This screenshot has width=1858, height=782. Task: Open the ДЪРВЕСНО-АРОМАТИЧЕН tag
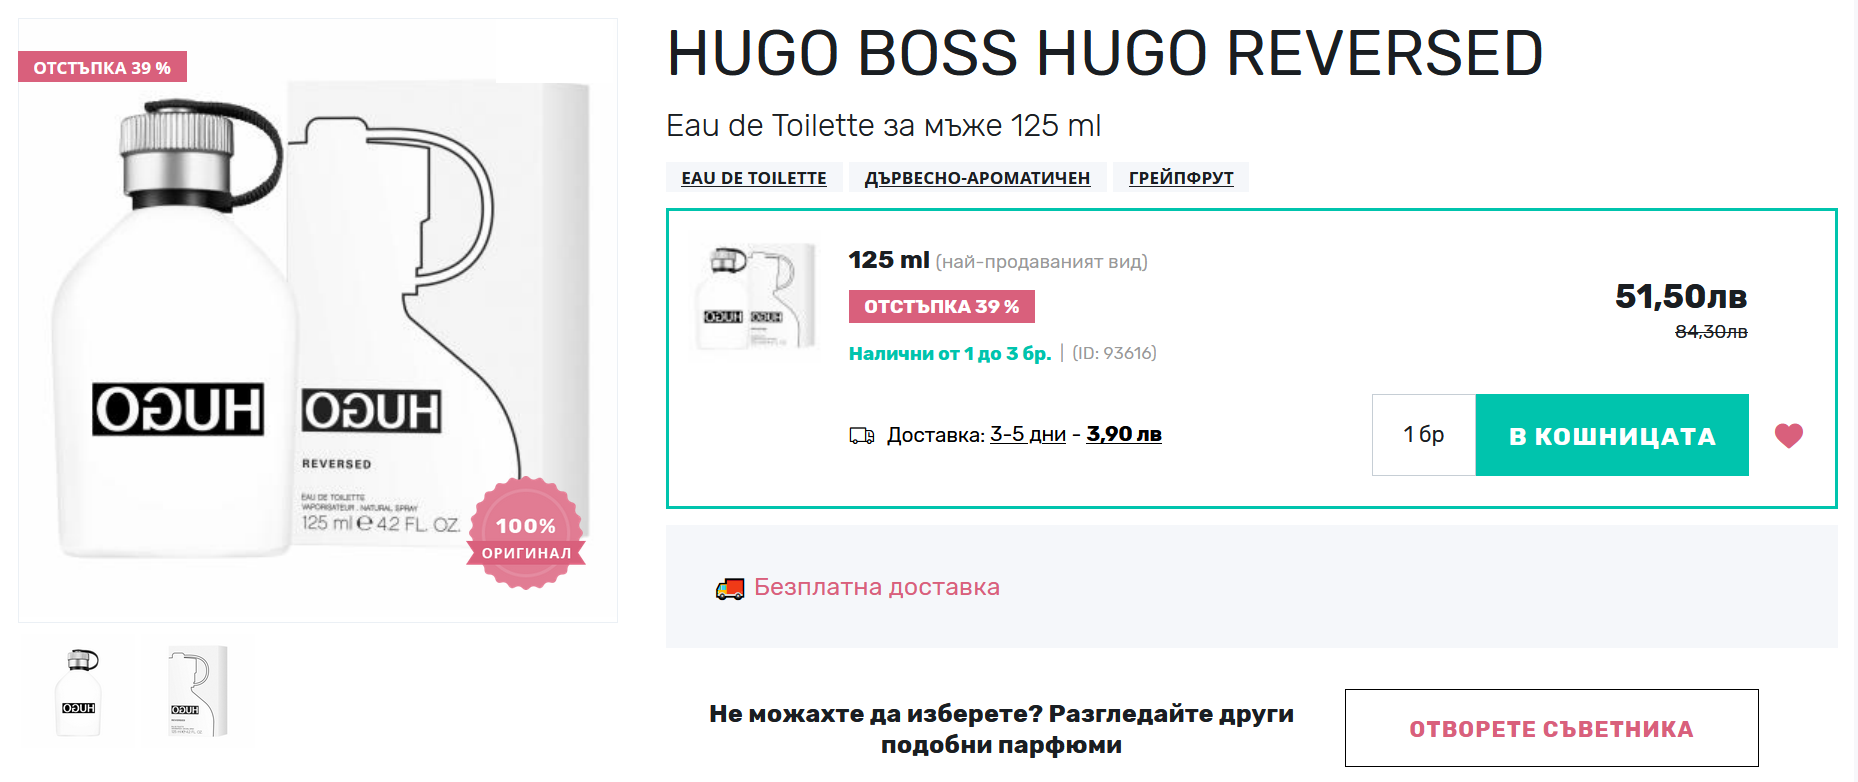coord(977,177)
